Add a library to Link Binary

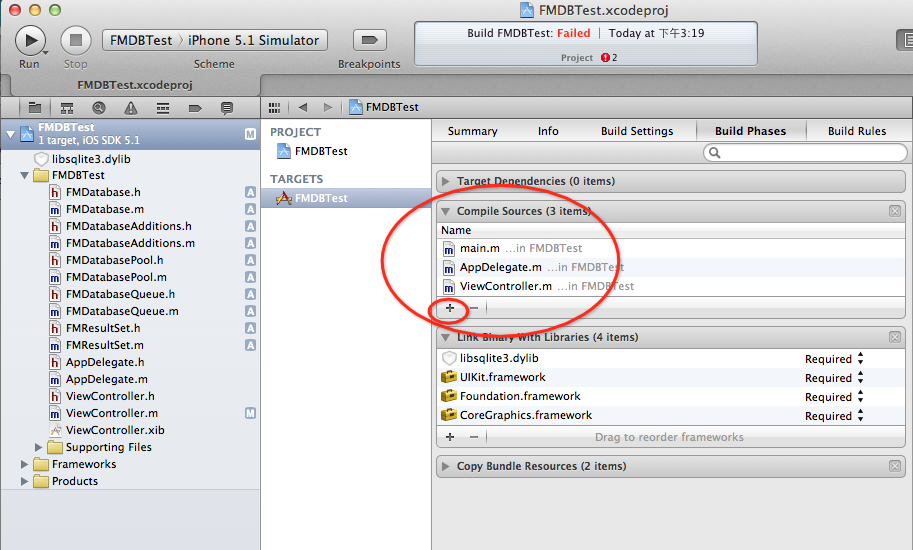click(x=450, y=437)
